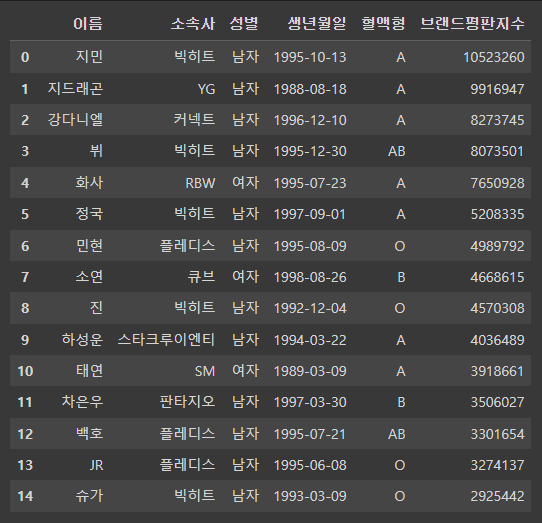Image resolution: width=542 pixels, height=523 pixels.
Task: Click the birth date 1995-12-30
Action: 310,152
